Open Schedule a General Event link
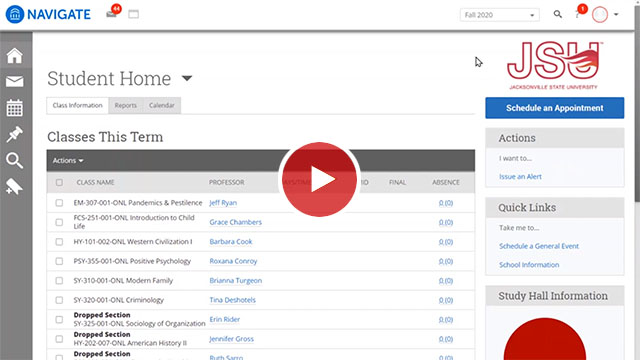Image resolution: width=640 pixels, height=360 pixels. point(539,246)
